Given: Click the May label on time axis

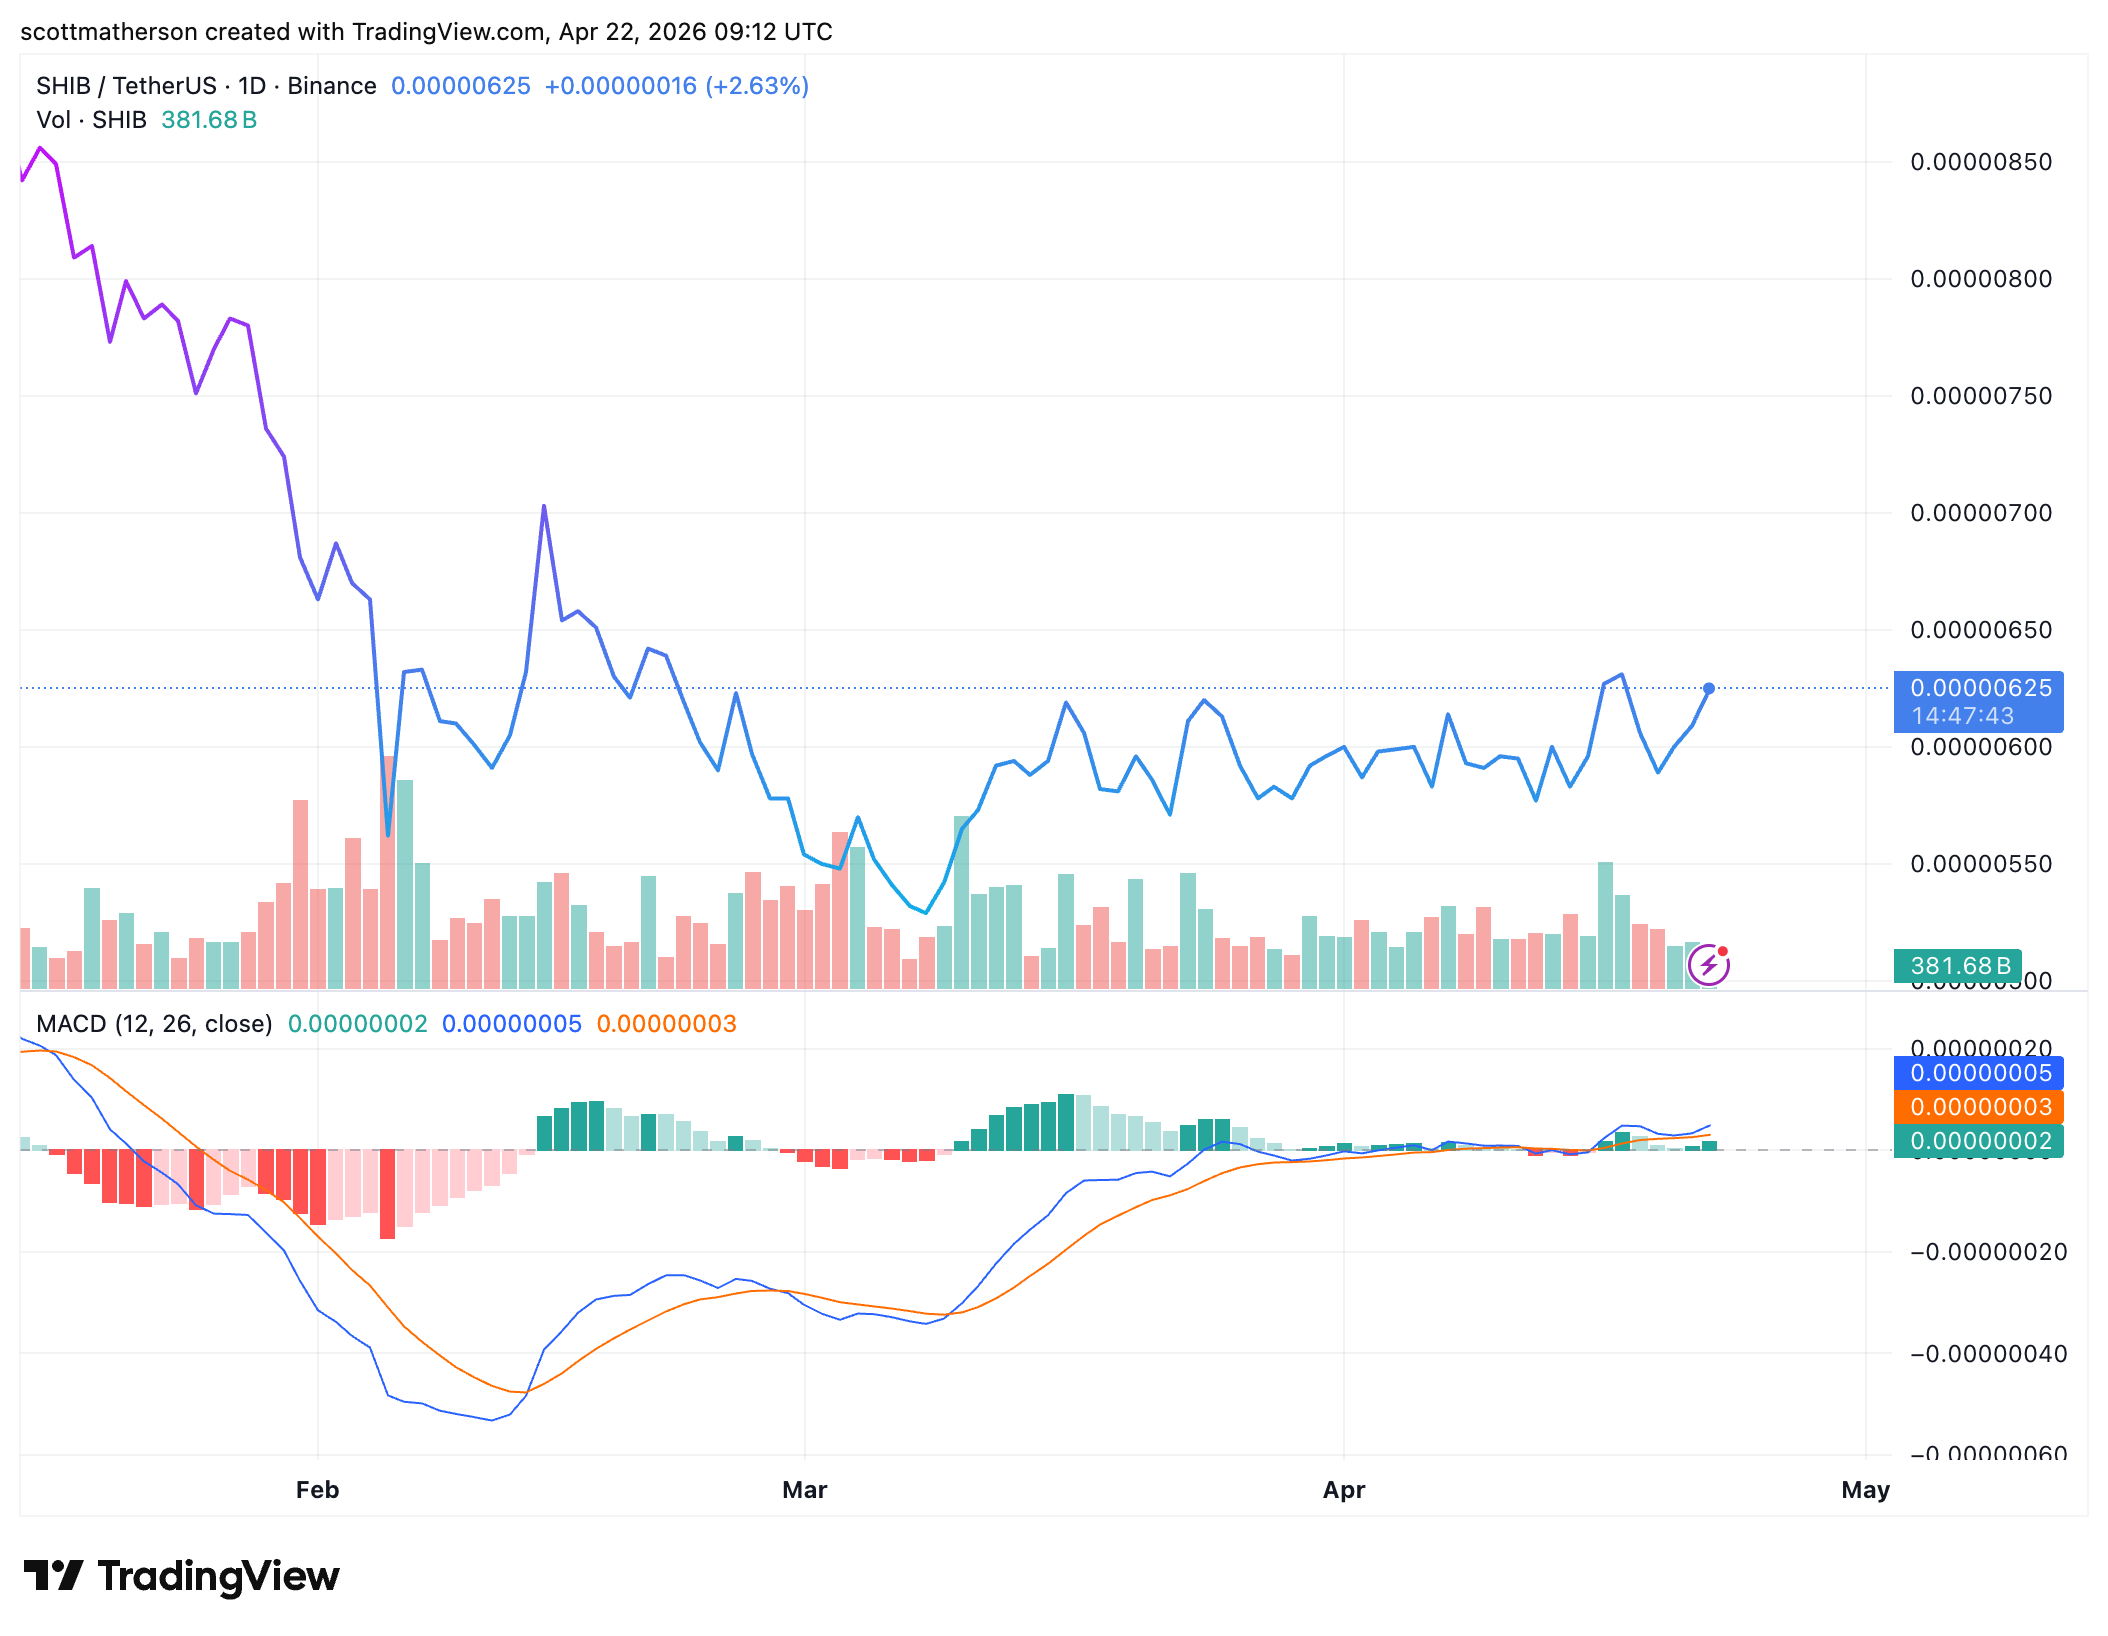Looking at the screenshot, I should (1864, 1490).
